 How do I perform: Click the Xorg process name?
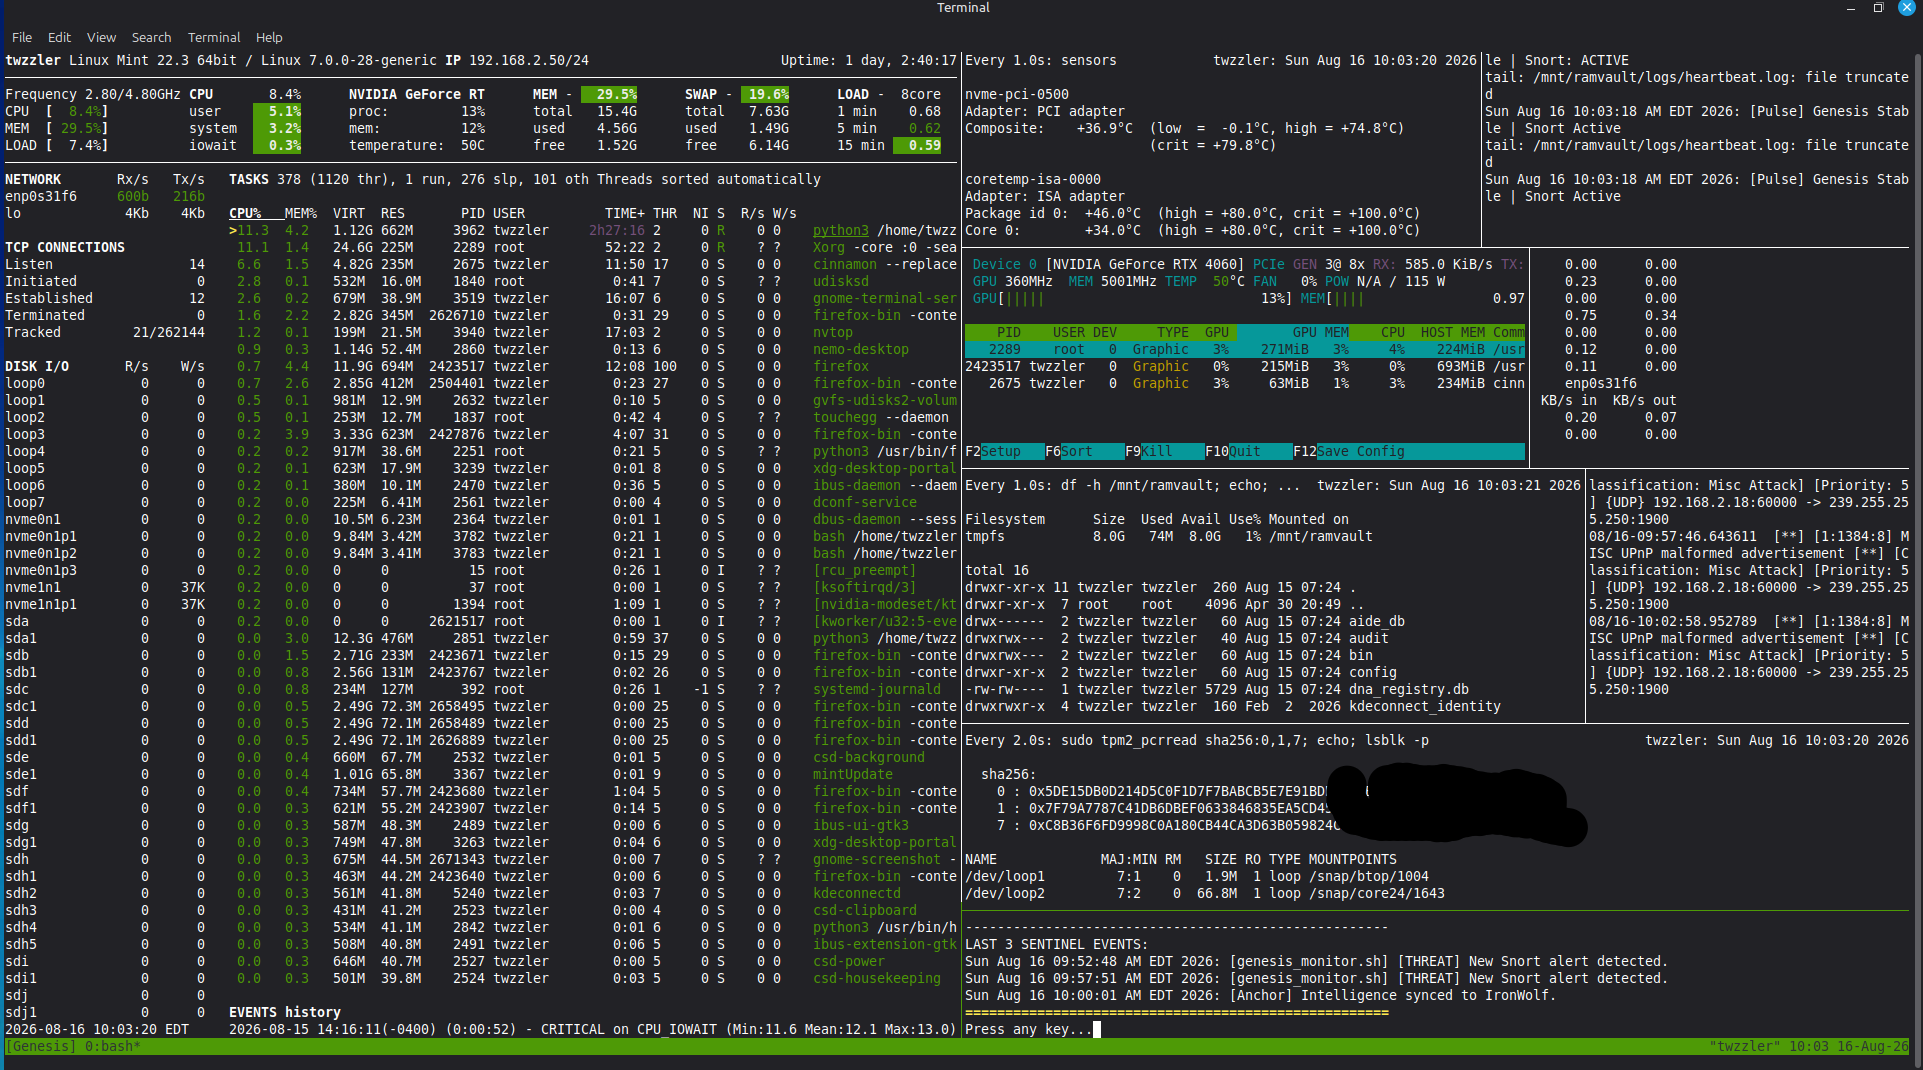pos(829,247)
